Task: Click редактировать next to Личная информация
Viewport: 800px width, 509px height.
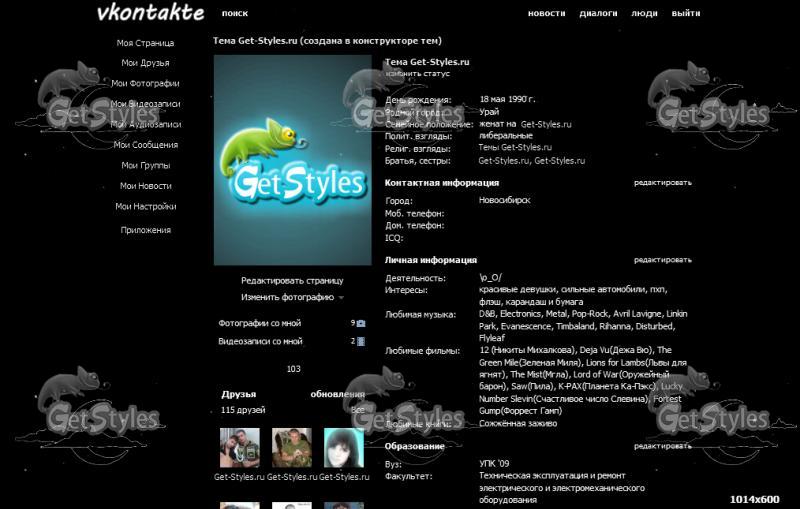Action: tap(663, 260)
